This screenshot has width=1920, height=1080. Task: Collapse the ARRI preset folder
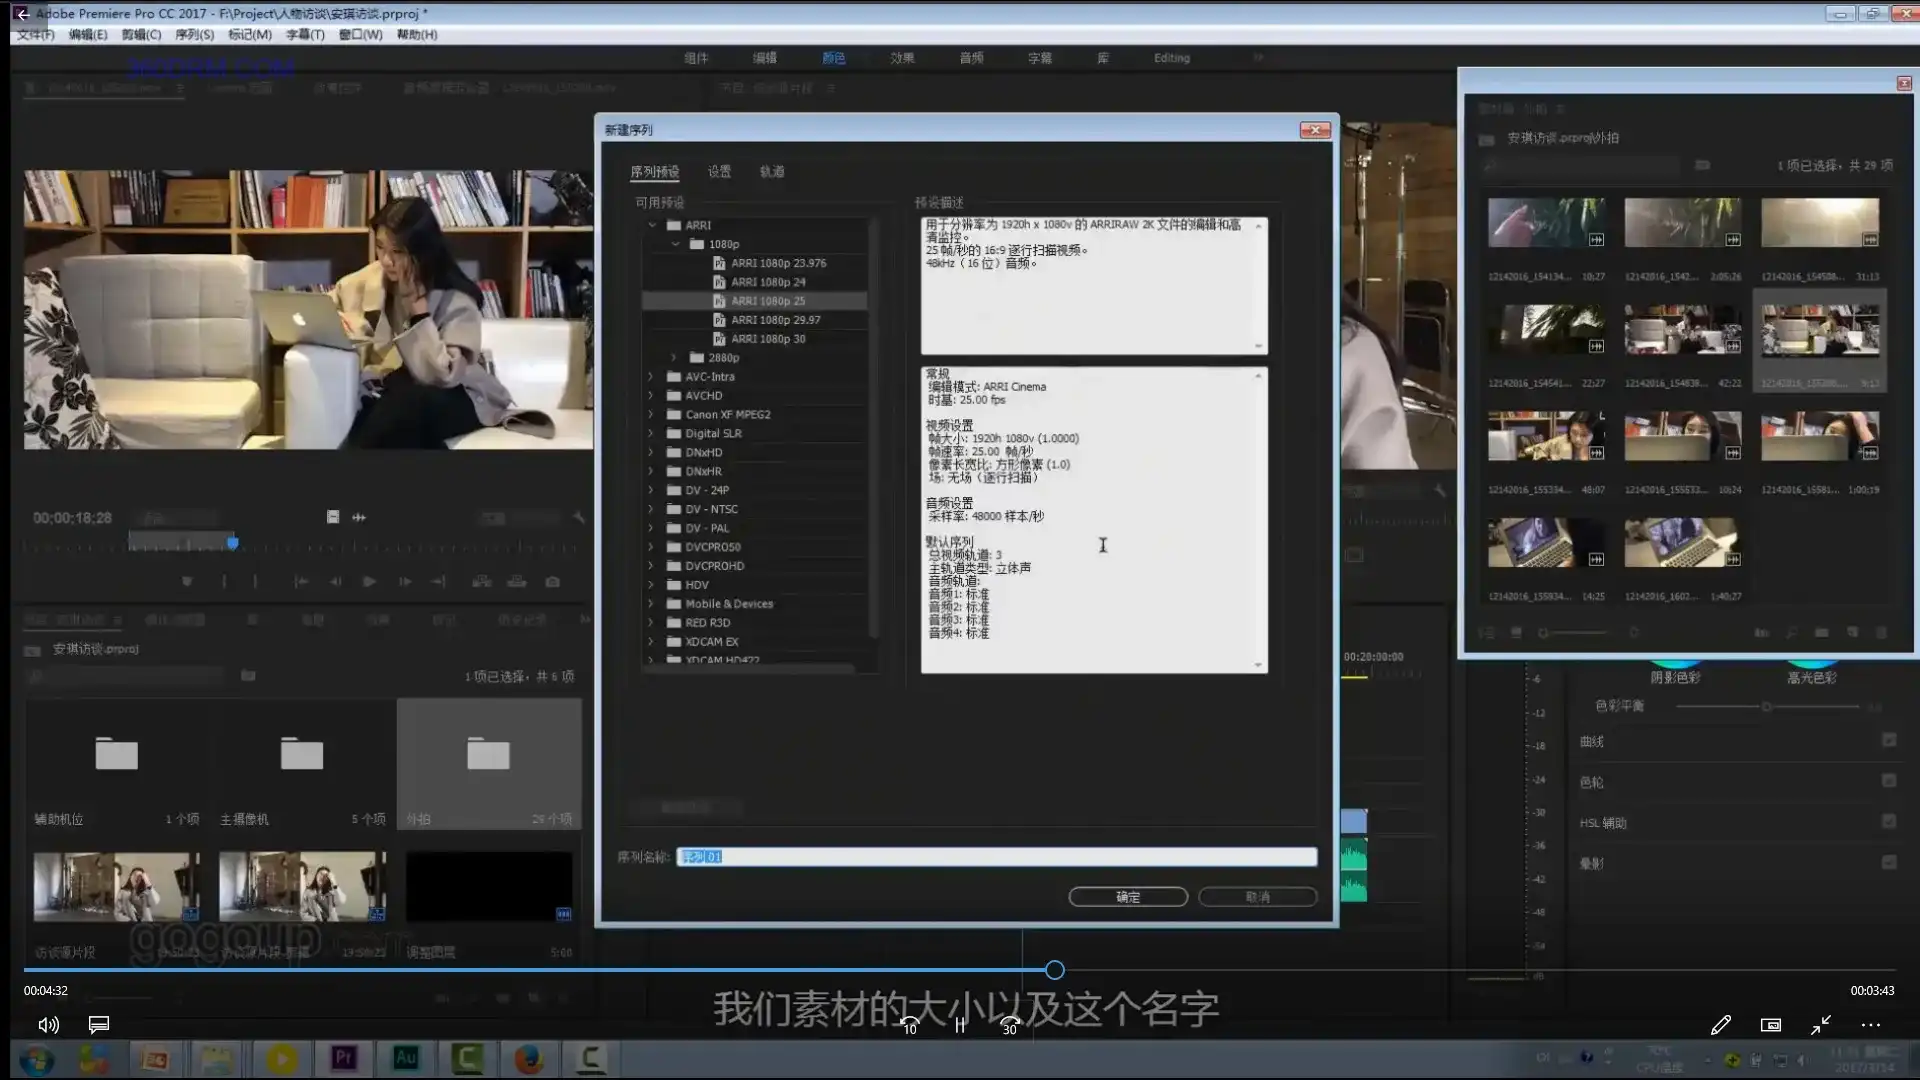click(x=652, y=225)
